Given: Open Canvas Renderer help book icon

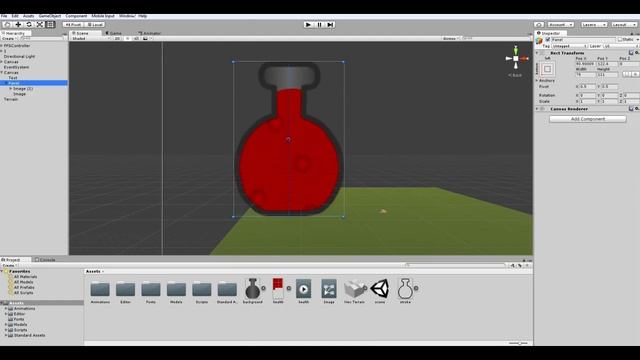Looking at the screenshot, I should pyautogui.click(x=631, y=109).
